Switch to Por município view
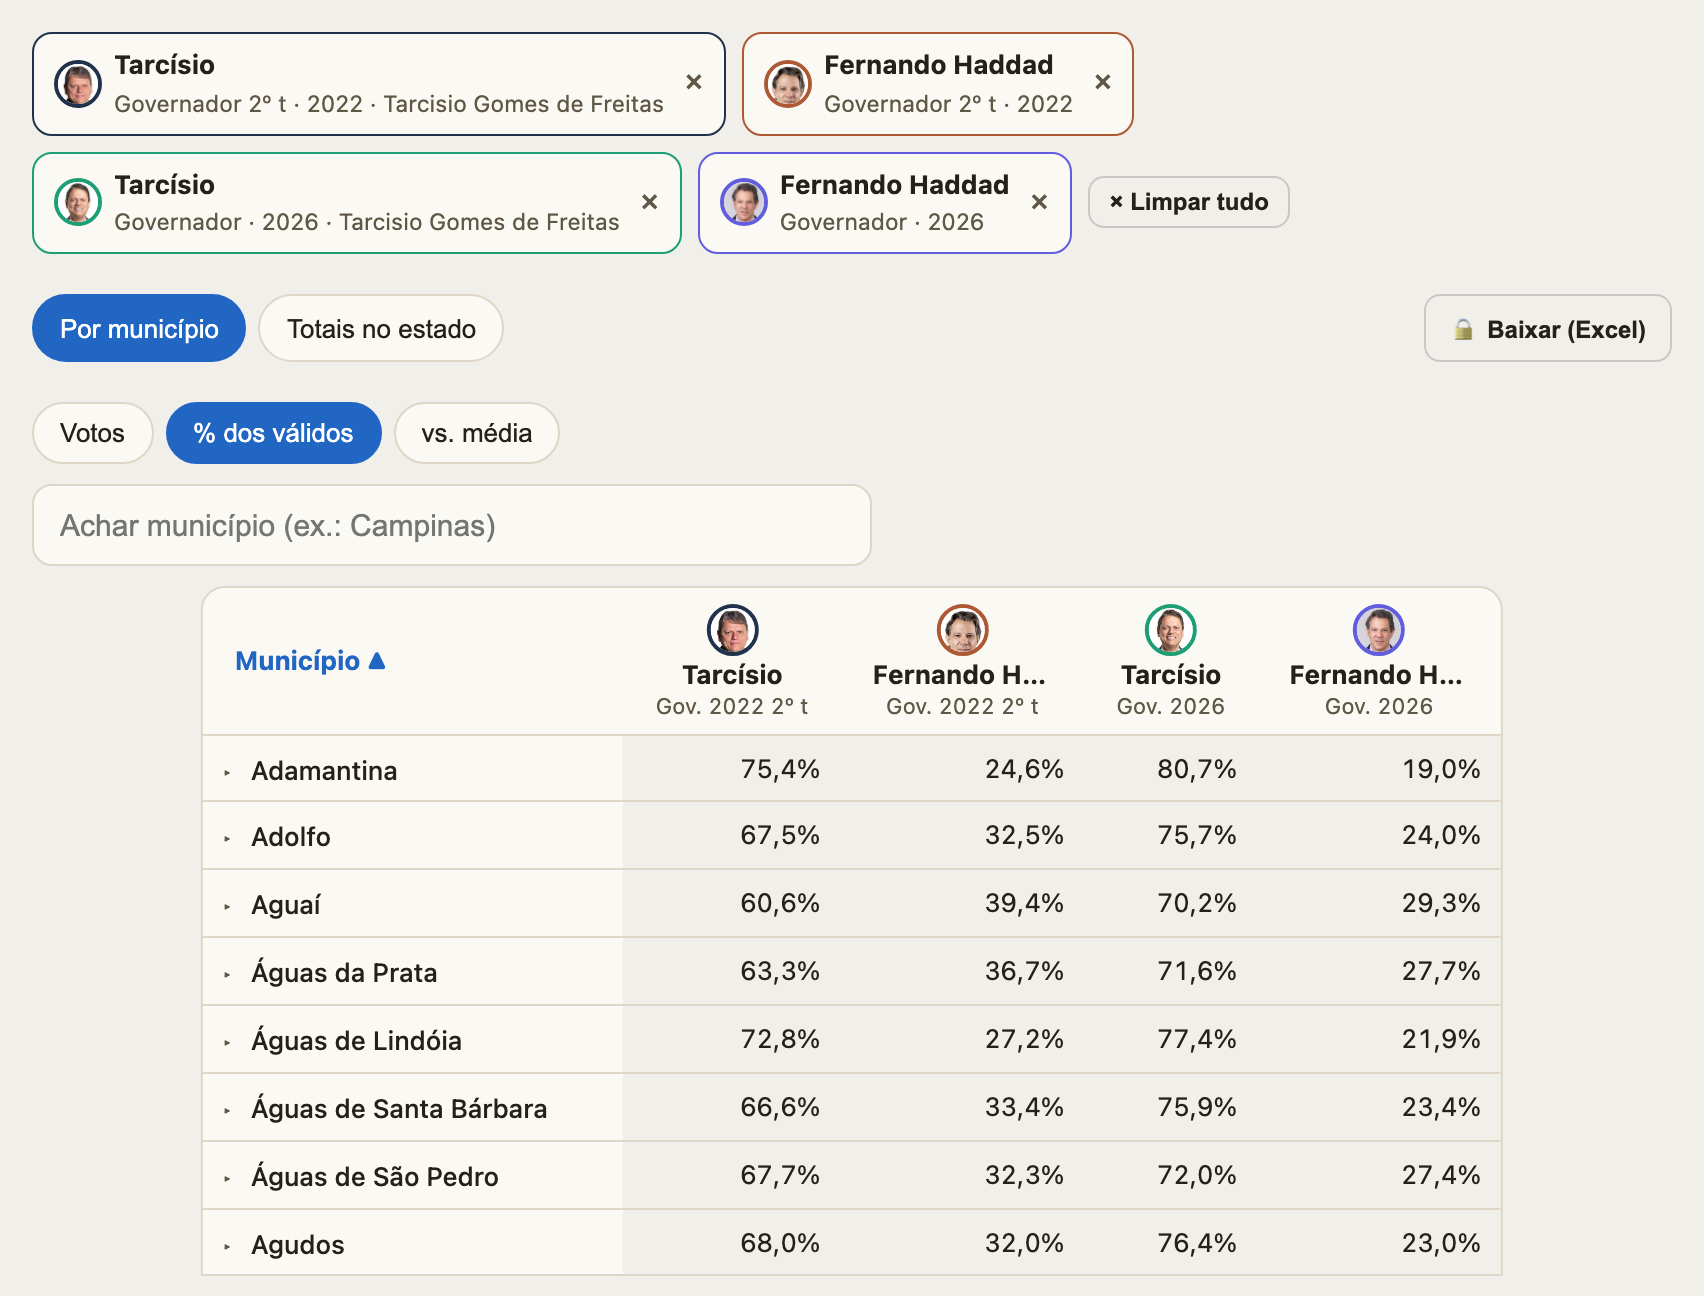1704x1296 pixels. [139, 328]
